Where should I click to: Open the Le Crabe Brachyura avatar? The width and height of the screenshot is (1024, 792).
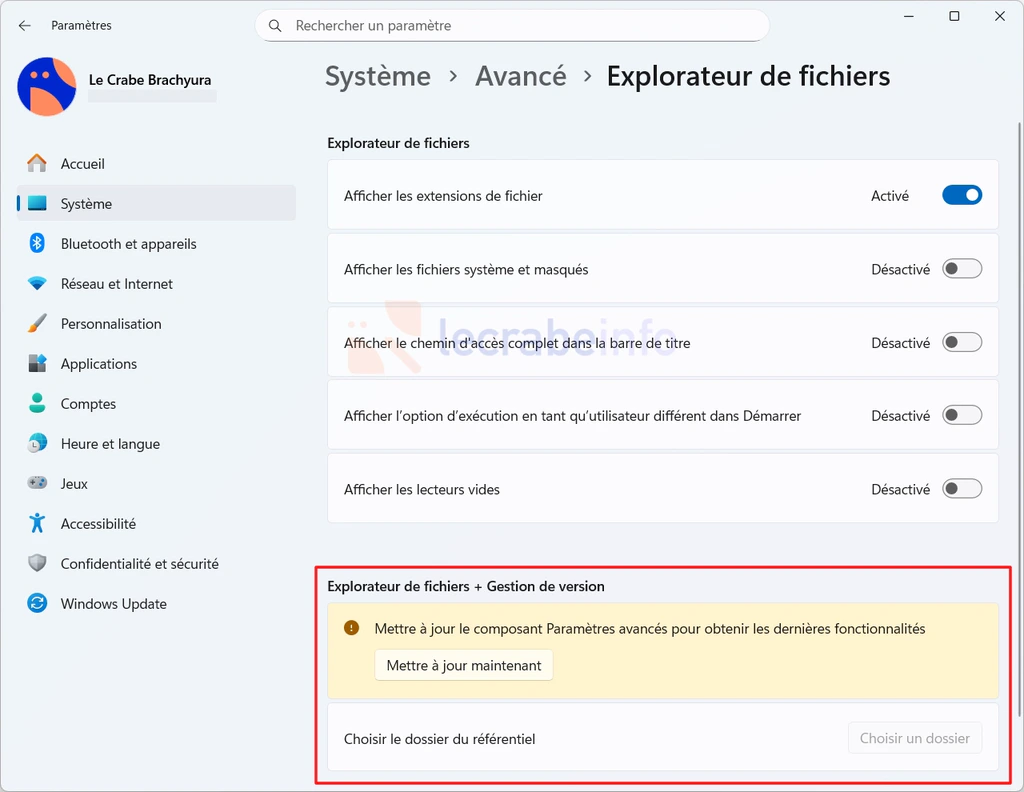click(46, 86)
